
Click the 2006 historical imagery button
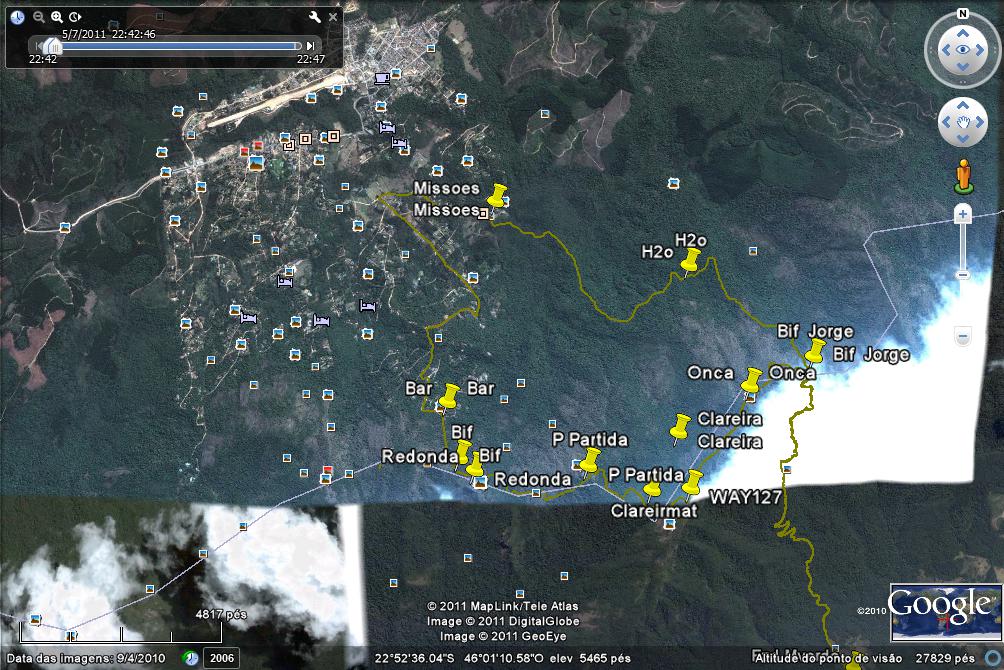tap(221, 658)
